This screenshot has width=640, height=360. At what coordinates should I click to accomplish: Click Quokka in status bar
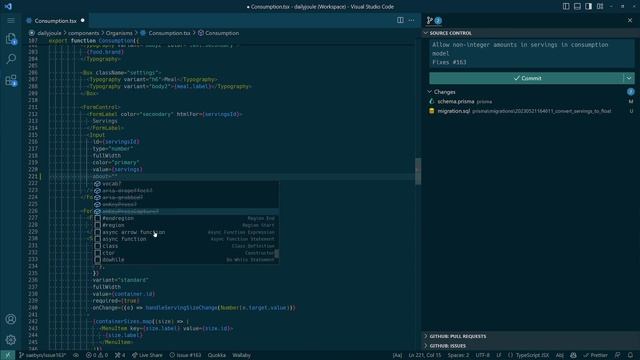tap(217, 355)
